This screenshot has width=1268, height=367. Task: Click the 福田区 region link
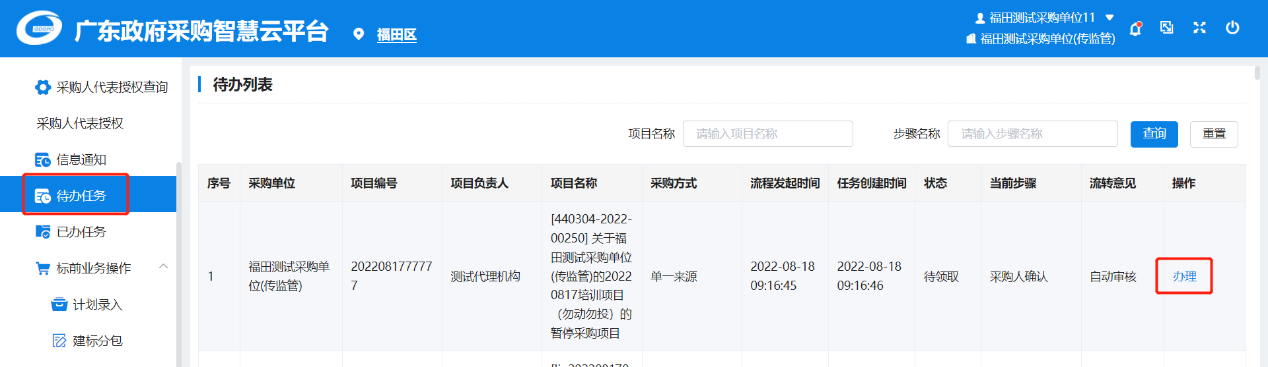(396, 35)
